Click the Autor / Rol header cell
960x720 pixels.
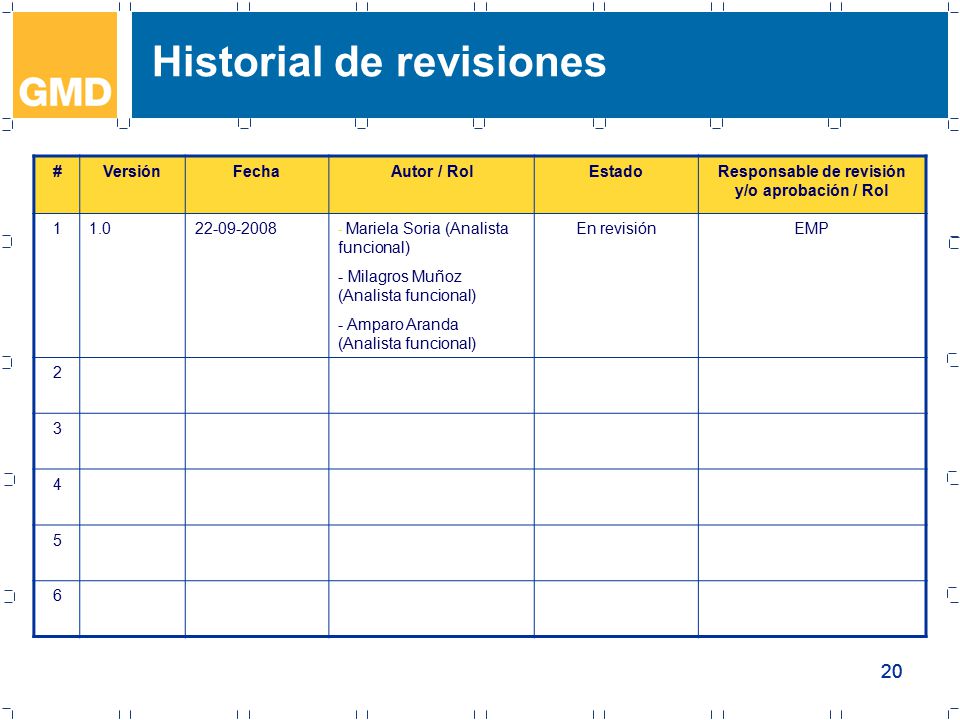(x=432, y=184)
